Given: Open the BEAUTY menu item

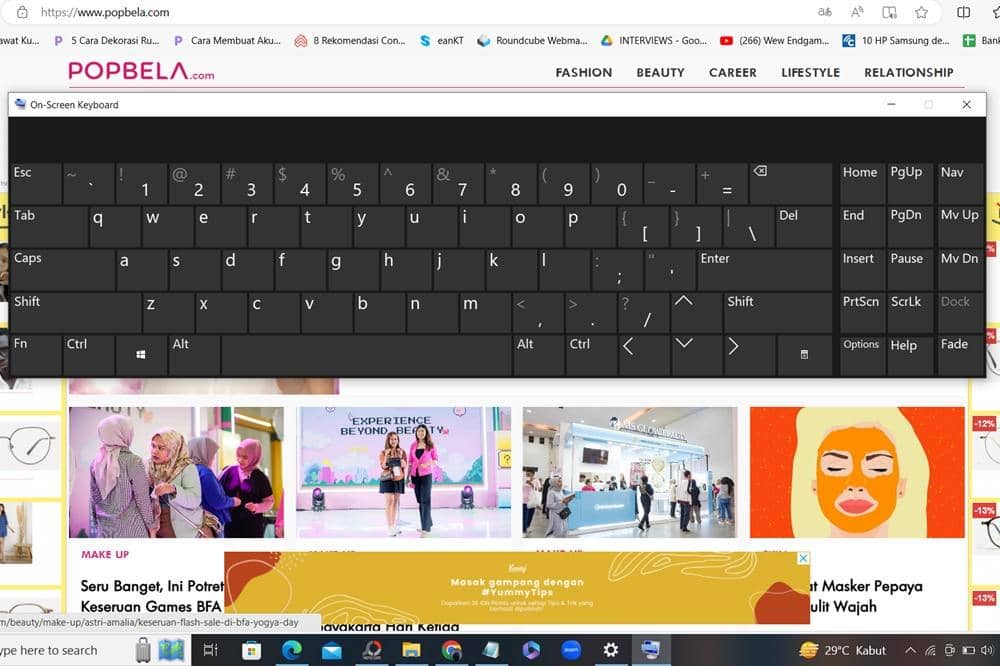Looking at the screenshot, I should (x=660, y=72).
